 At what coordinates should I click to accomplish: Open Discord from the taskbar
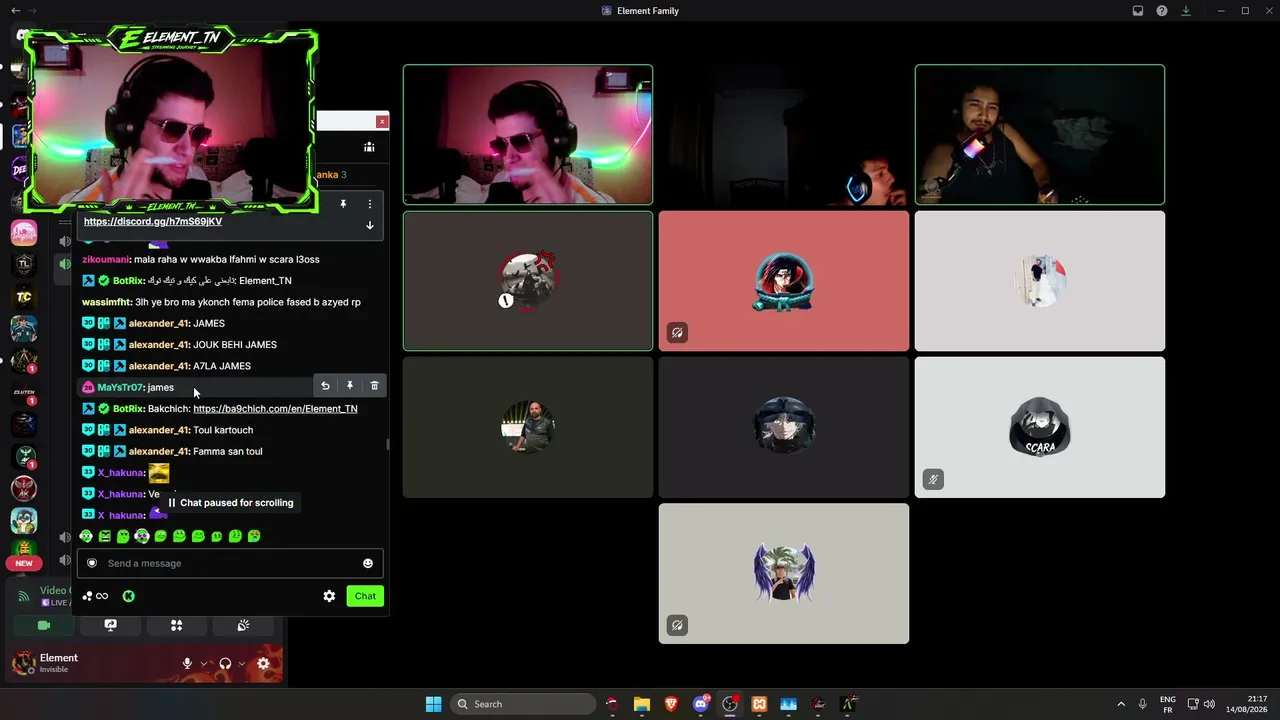701,704
